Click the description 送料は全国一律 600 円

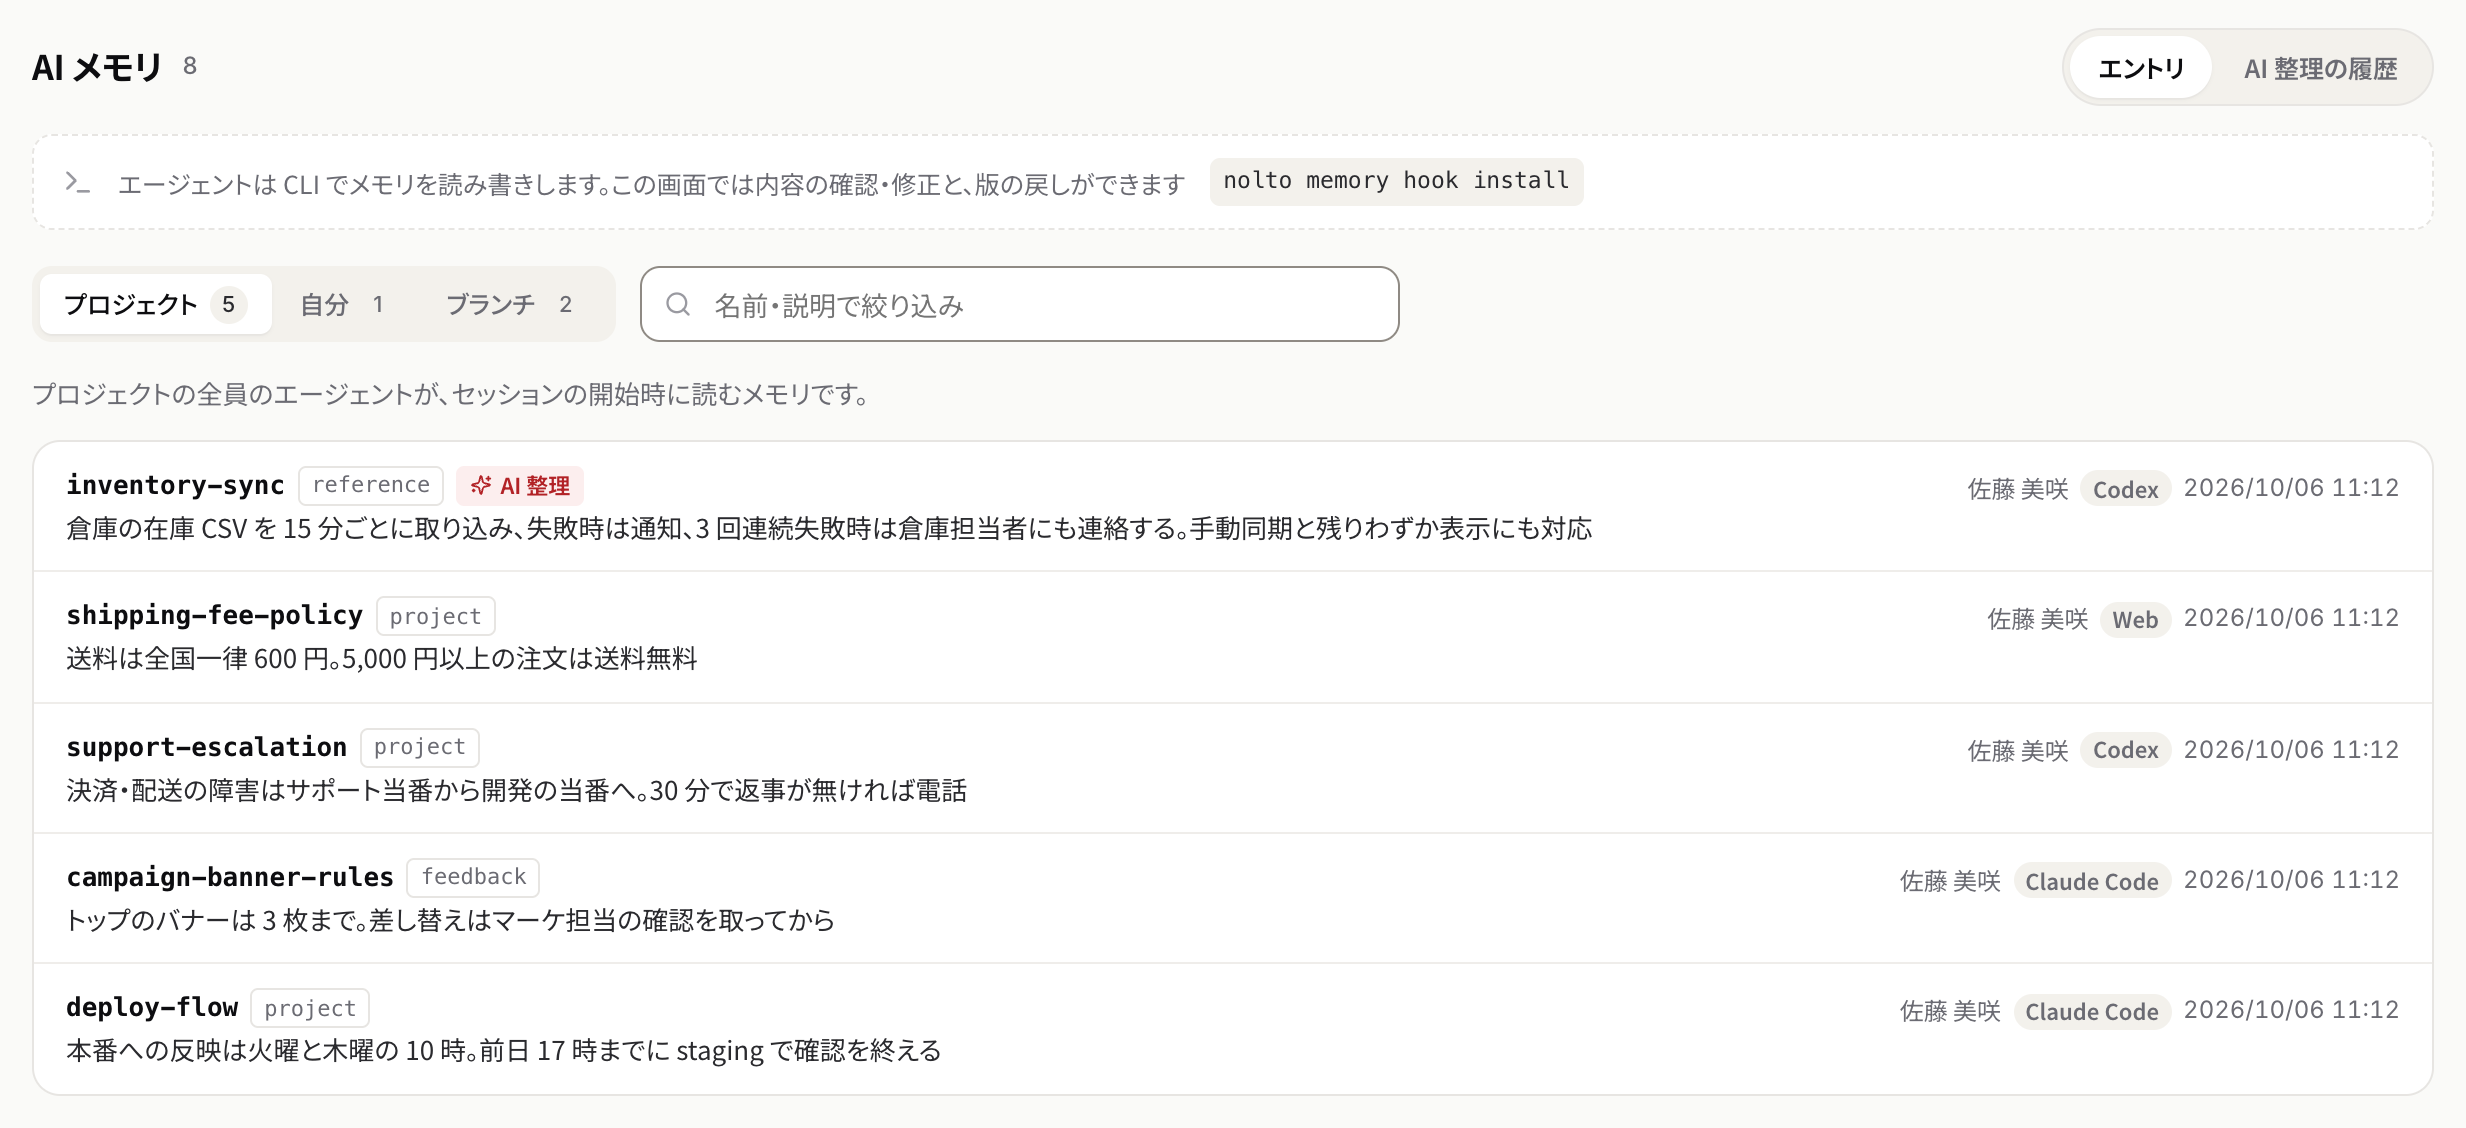point(382,659)
